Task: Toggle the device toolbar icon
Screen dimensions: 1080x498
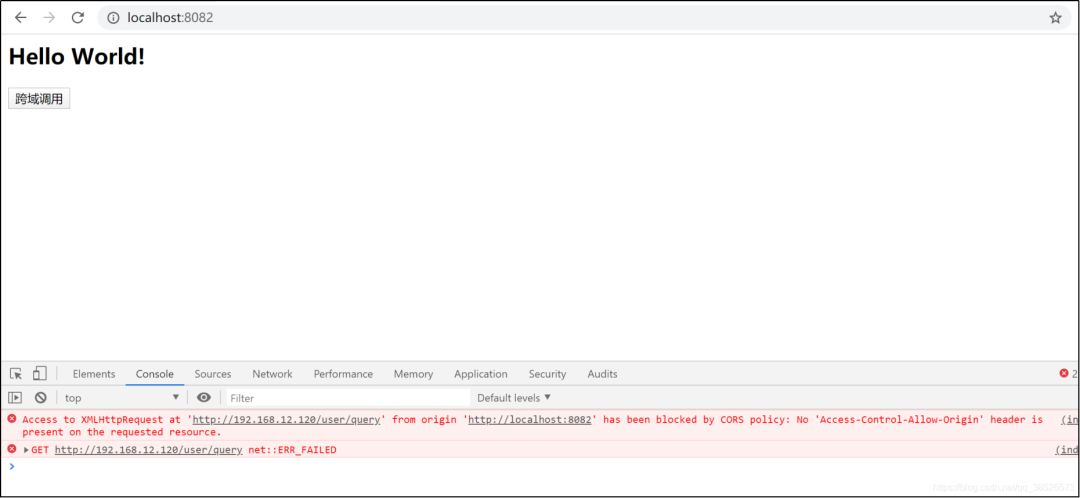Action: click(x=39, y=374)
